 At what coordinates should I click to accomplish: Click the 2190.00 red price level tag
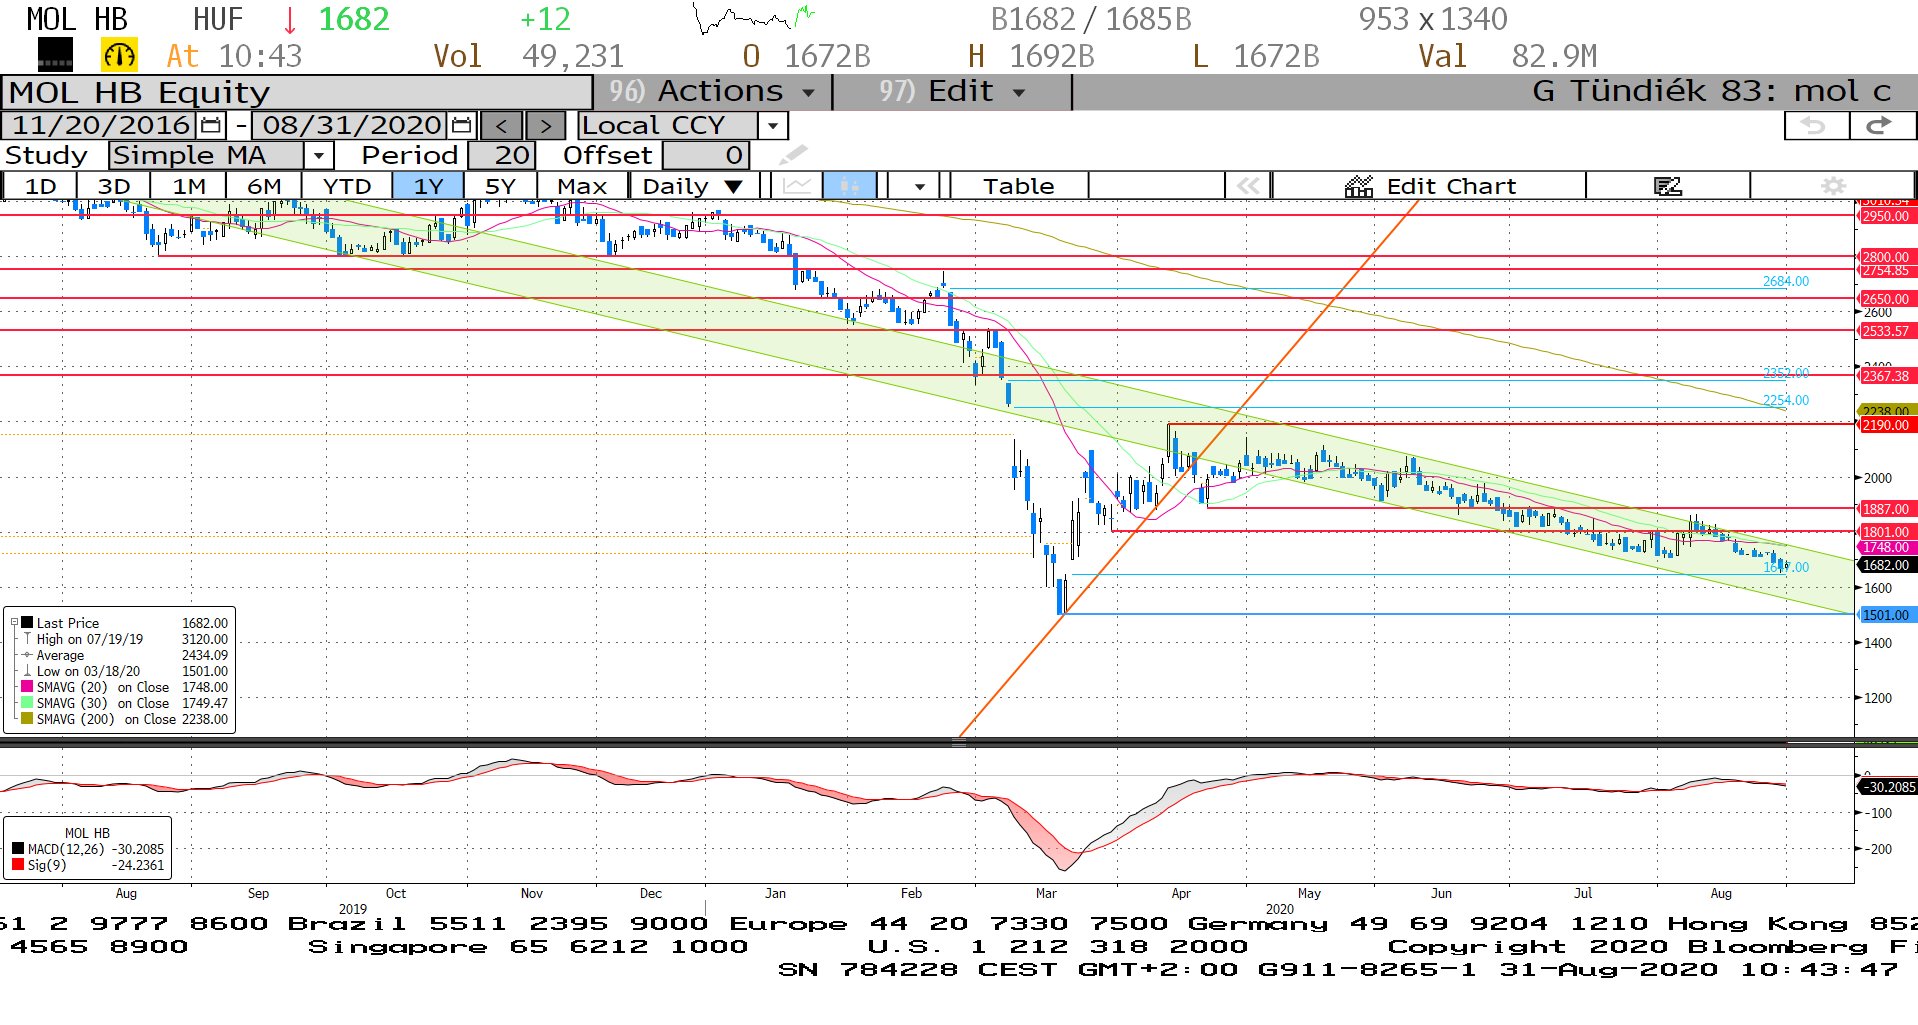tap(1885, 425)
